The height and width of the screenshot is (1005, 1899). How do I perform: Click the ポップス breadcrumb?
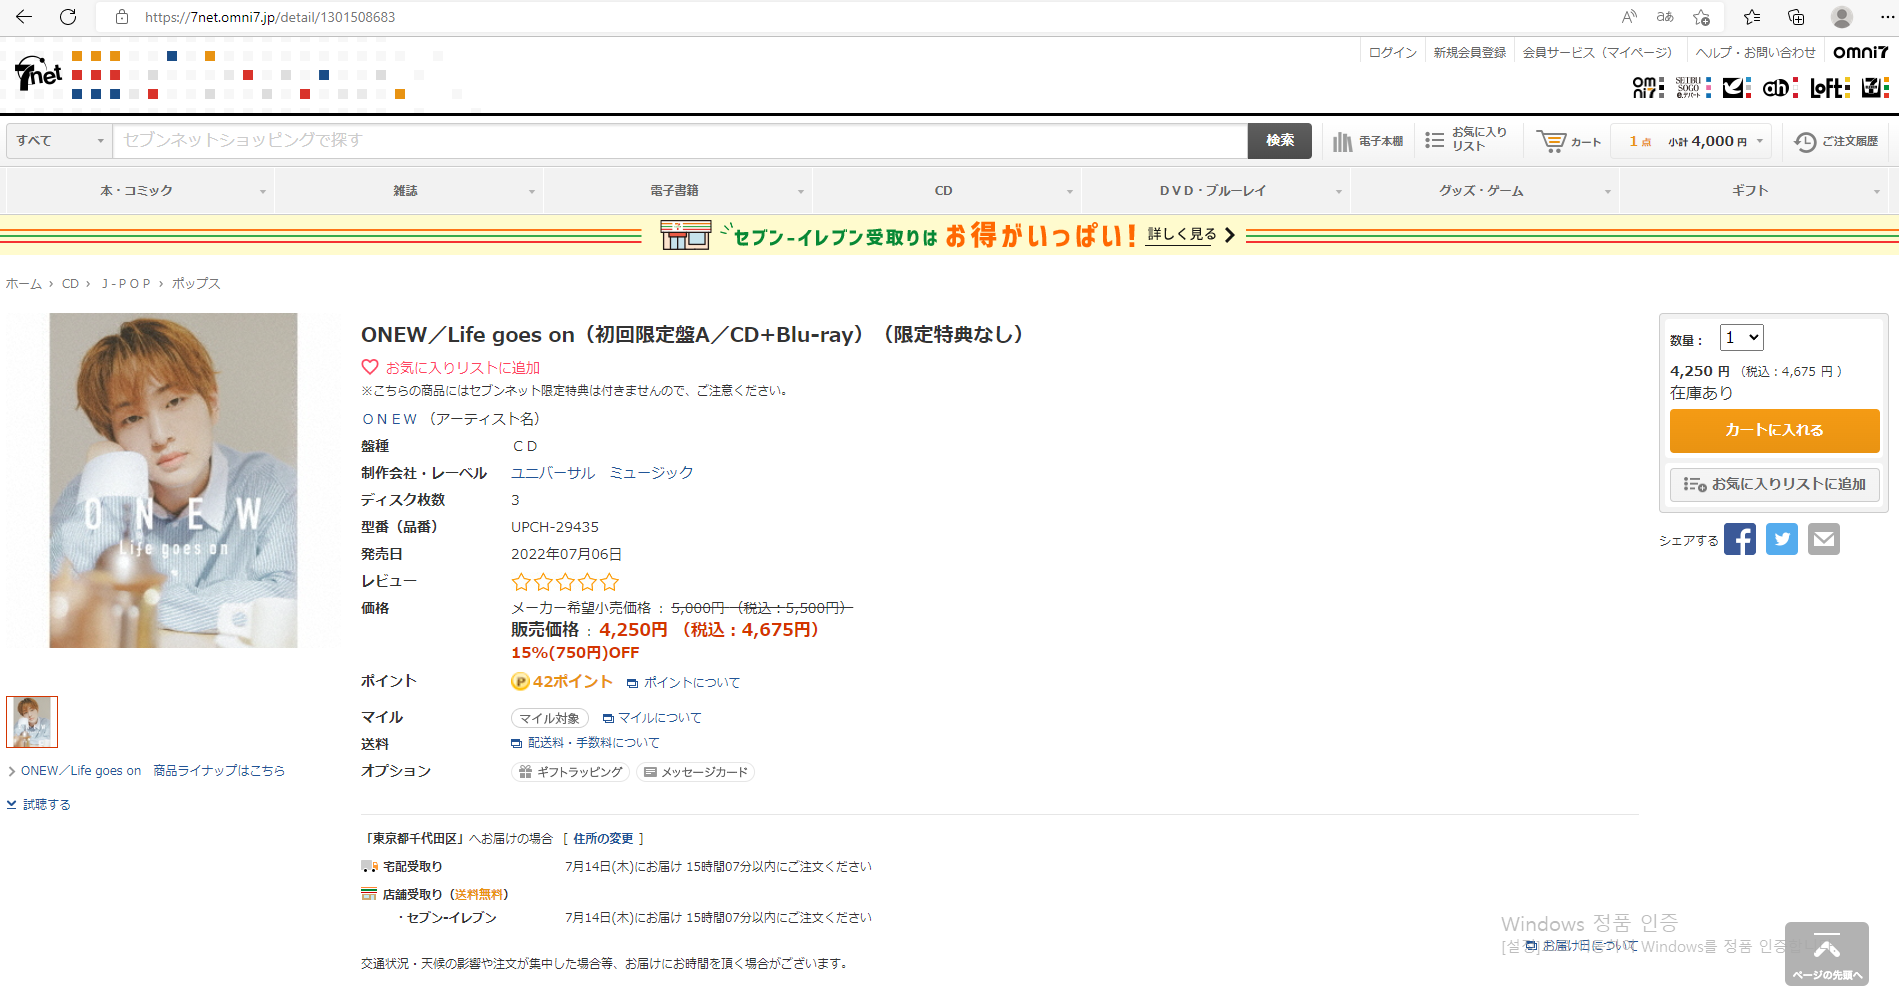click(x=196, y=283)
